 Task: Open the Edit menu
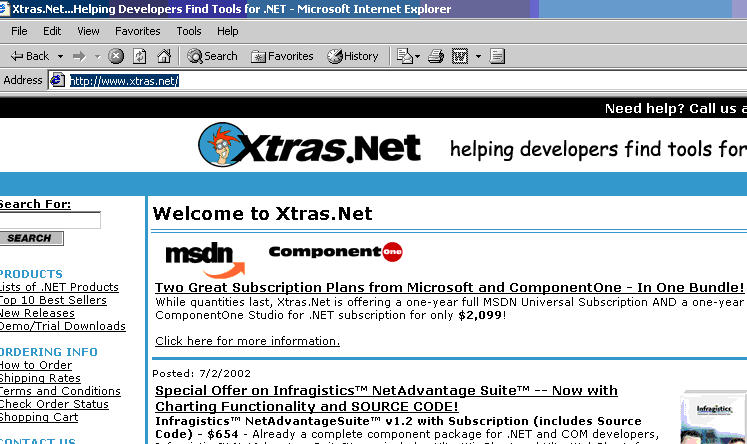[x=52, y=31]
